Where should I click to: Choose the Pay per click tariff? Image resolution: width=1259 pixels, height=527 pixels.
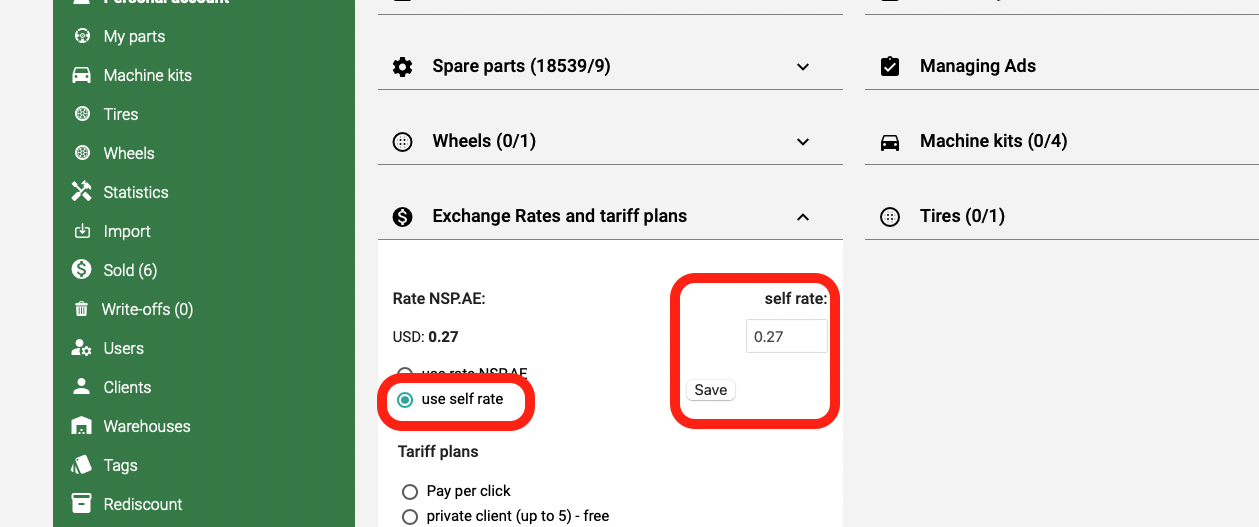point(409,491)
